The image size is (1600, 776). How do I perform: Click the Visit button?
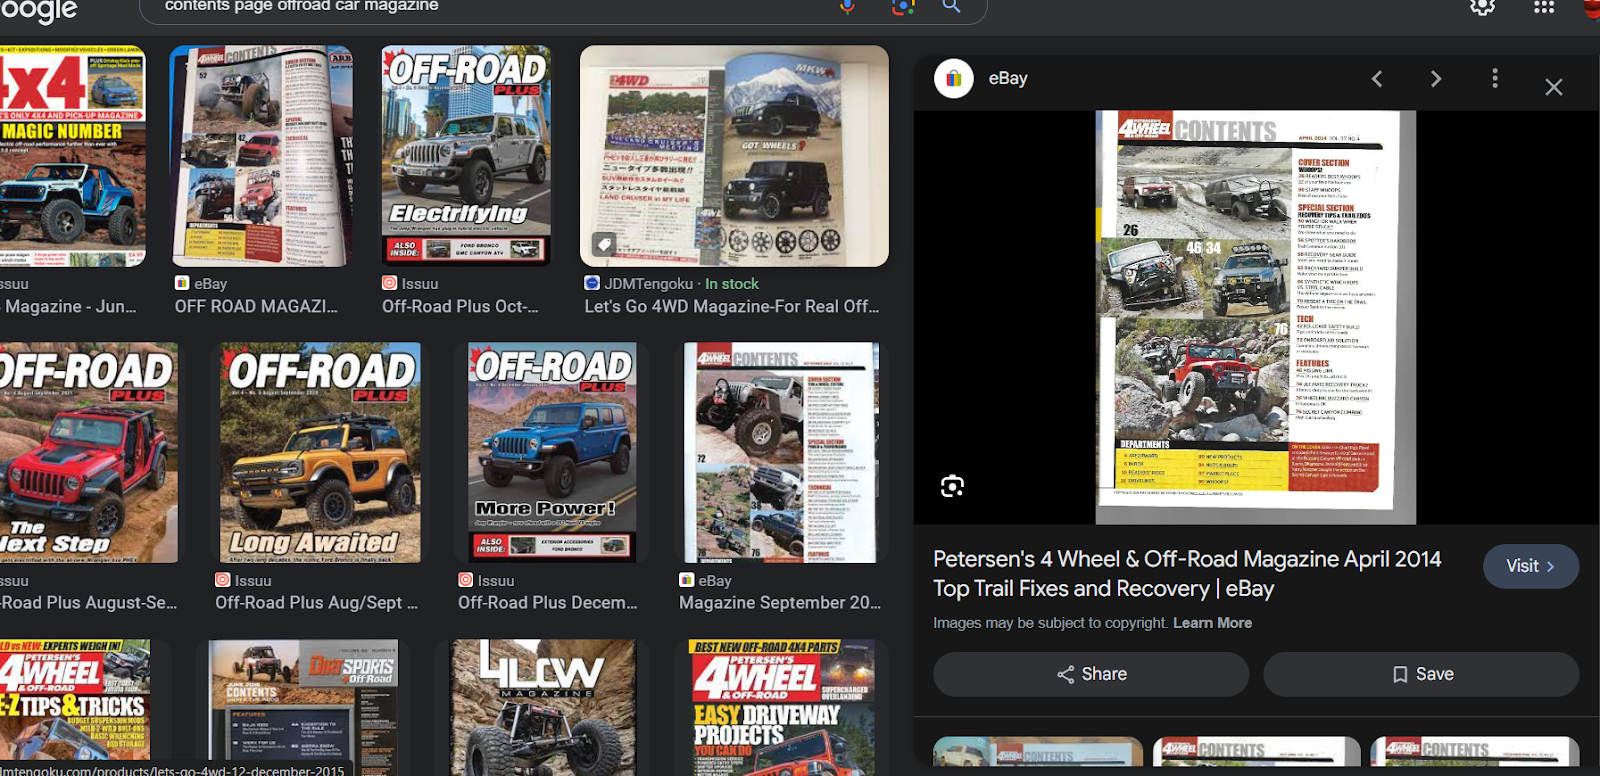(1531, 566)
